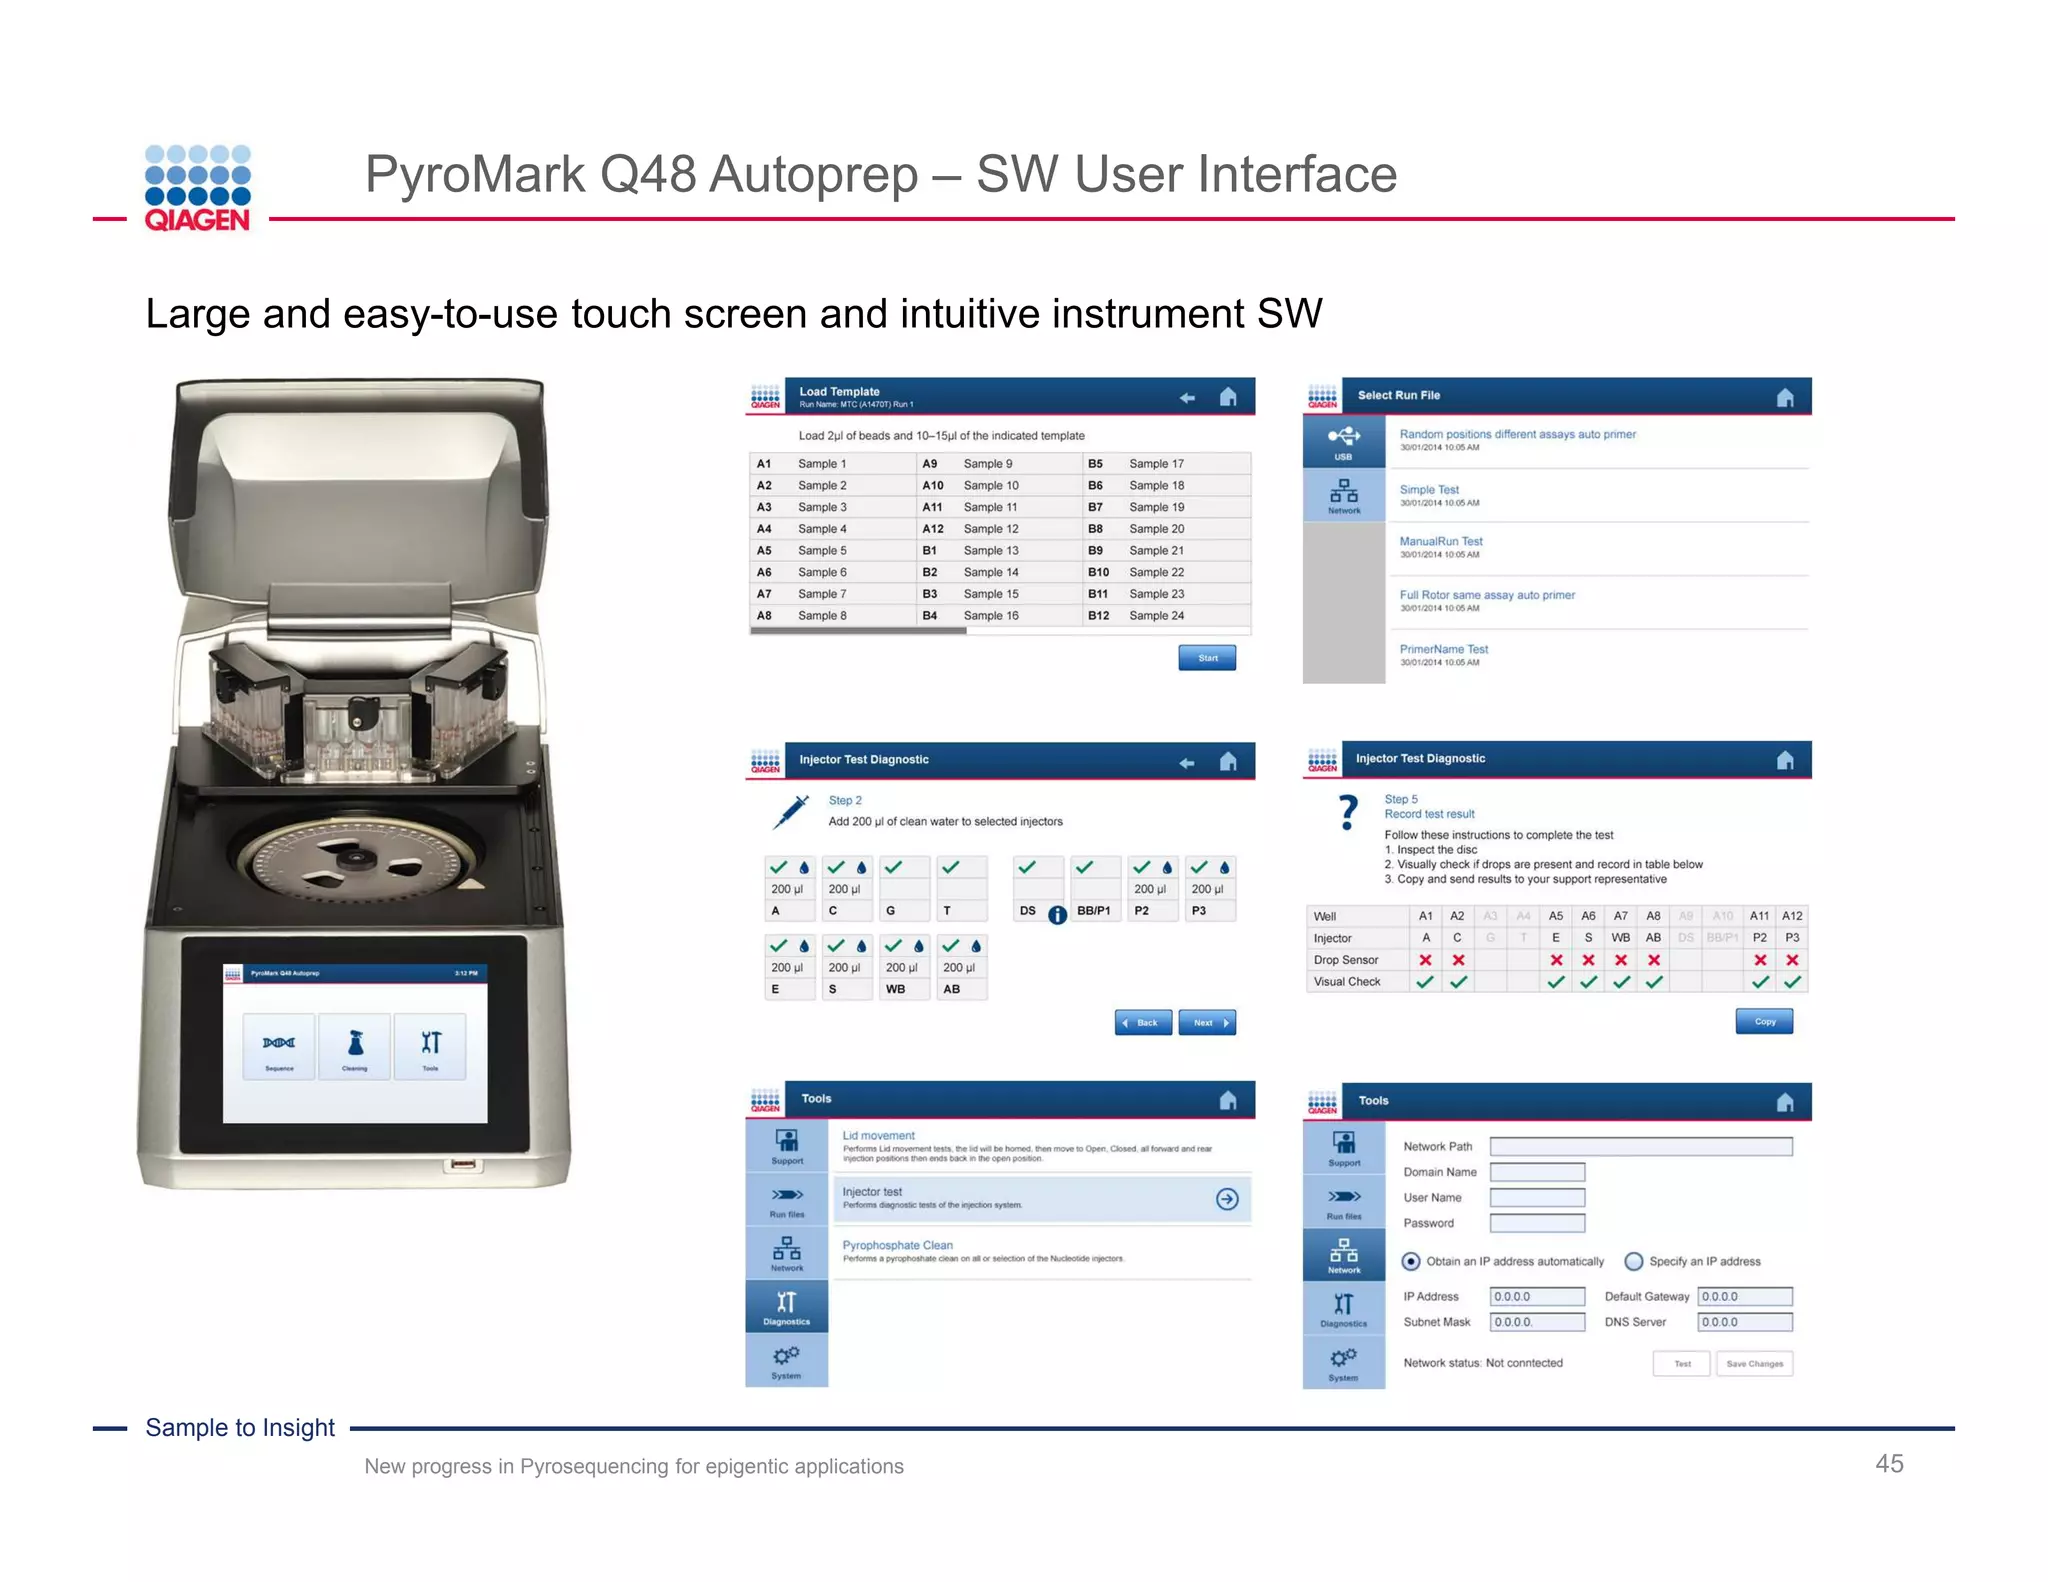Select Pyrophosphate Clean in Tools list
Image resolution: width=2048 pixels, height=1582 pixels.
(1042, 1252)
